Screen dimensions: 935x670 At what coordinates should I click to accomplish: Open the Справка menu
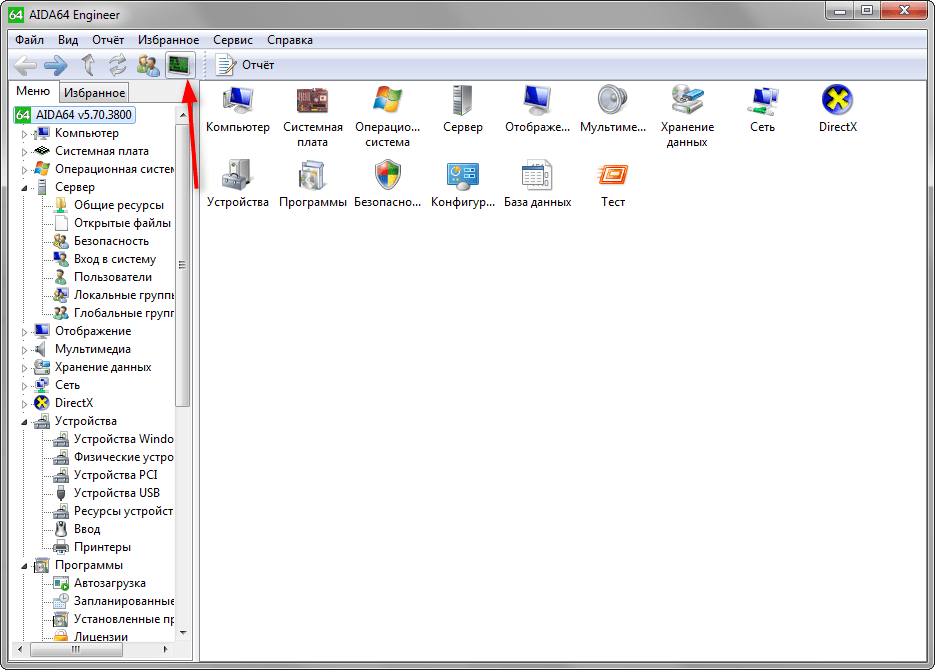click(x=289, y=40)
